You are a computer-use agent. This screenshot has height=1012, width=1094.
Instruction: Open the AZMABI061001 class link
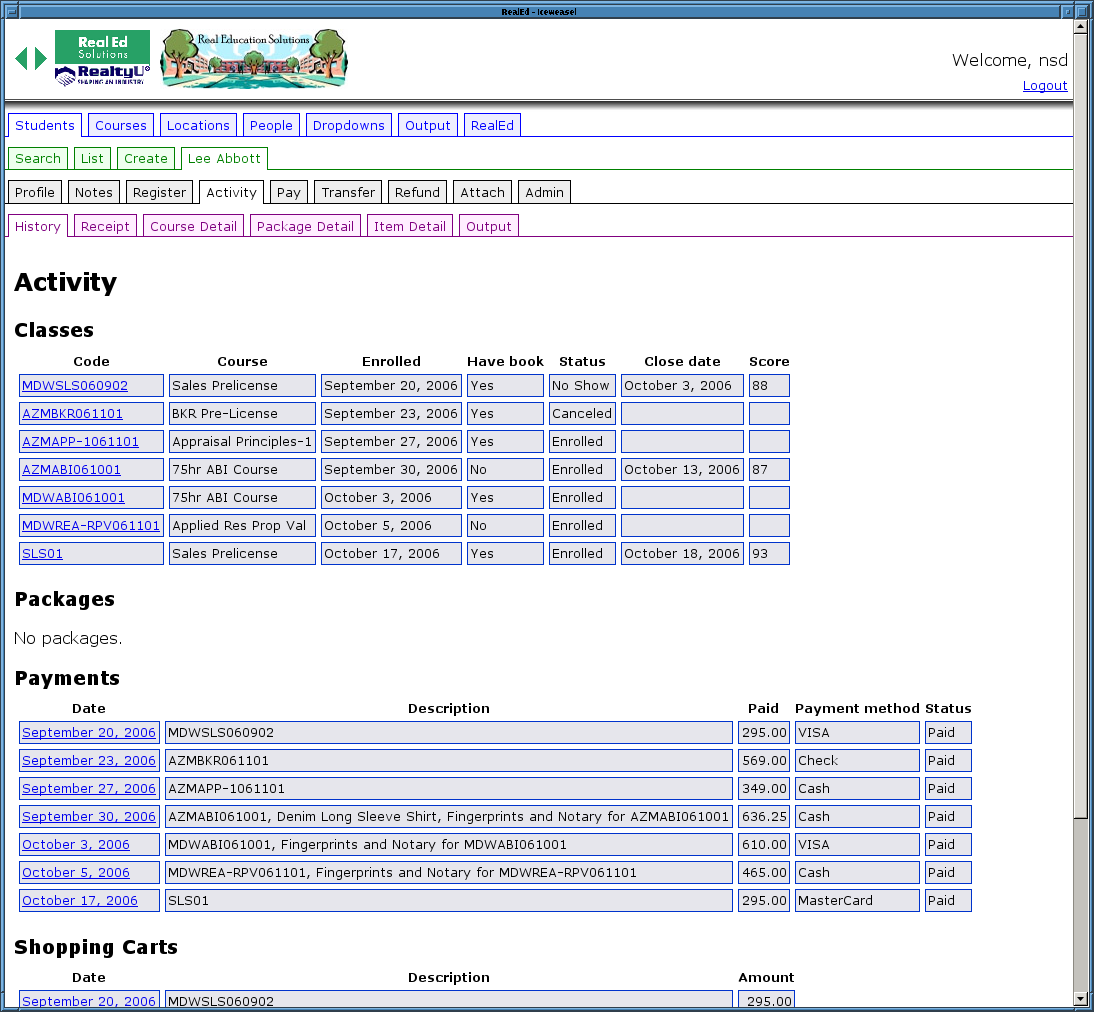(71, 470)
